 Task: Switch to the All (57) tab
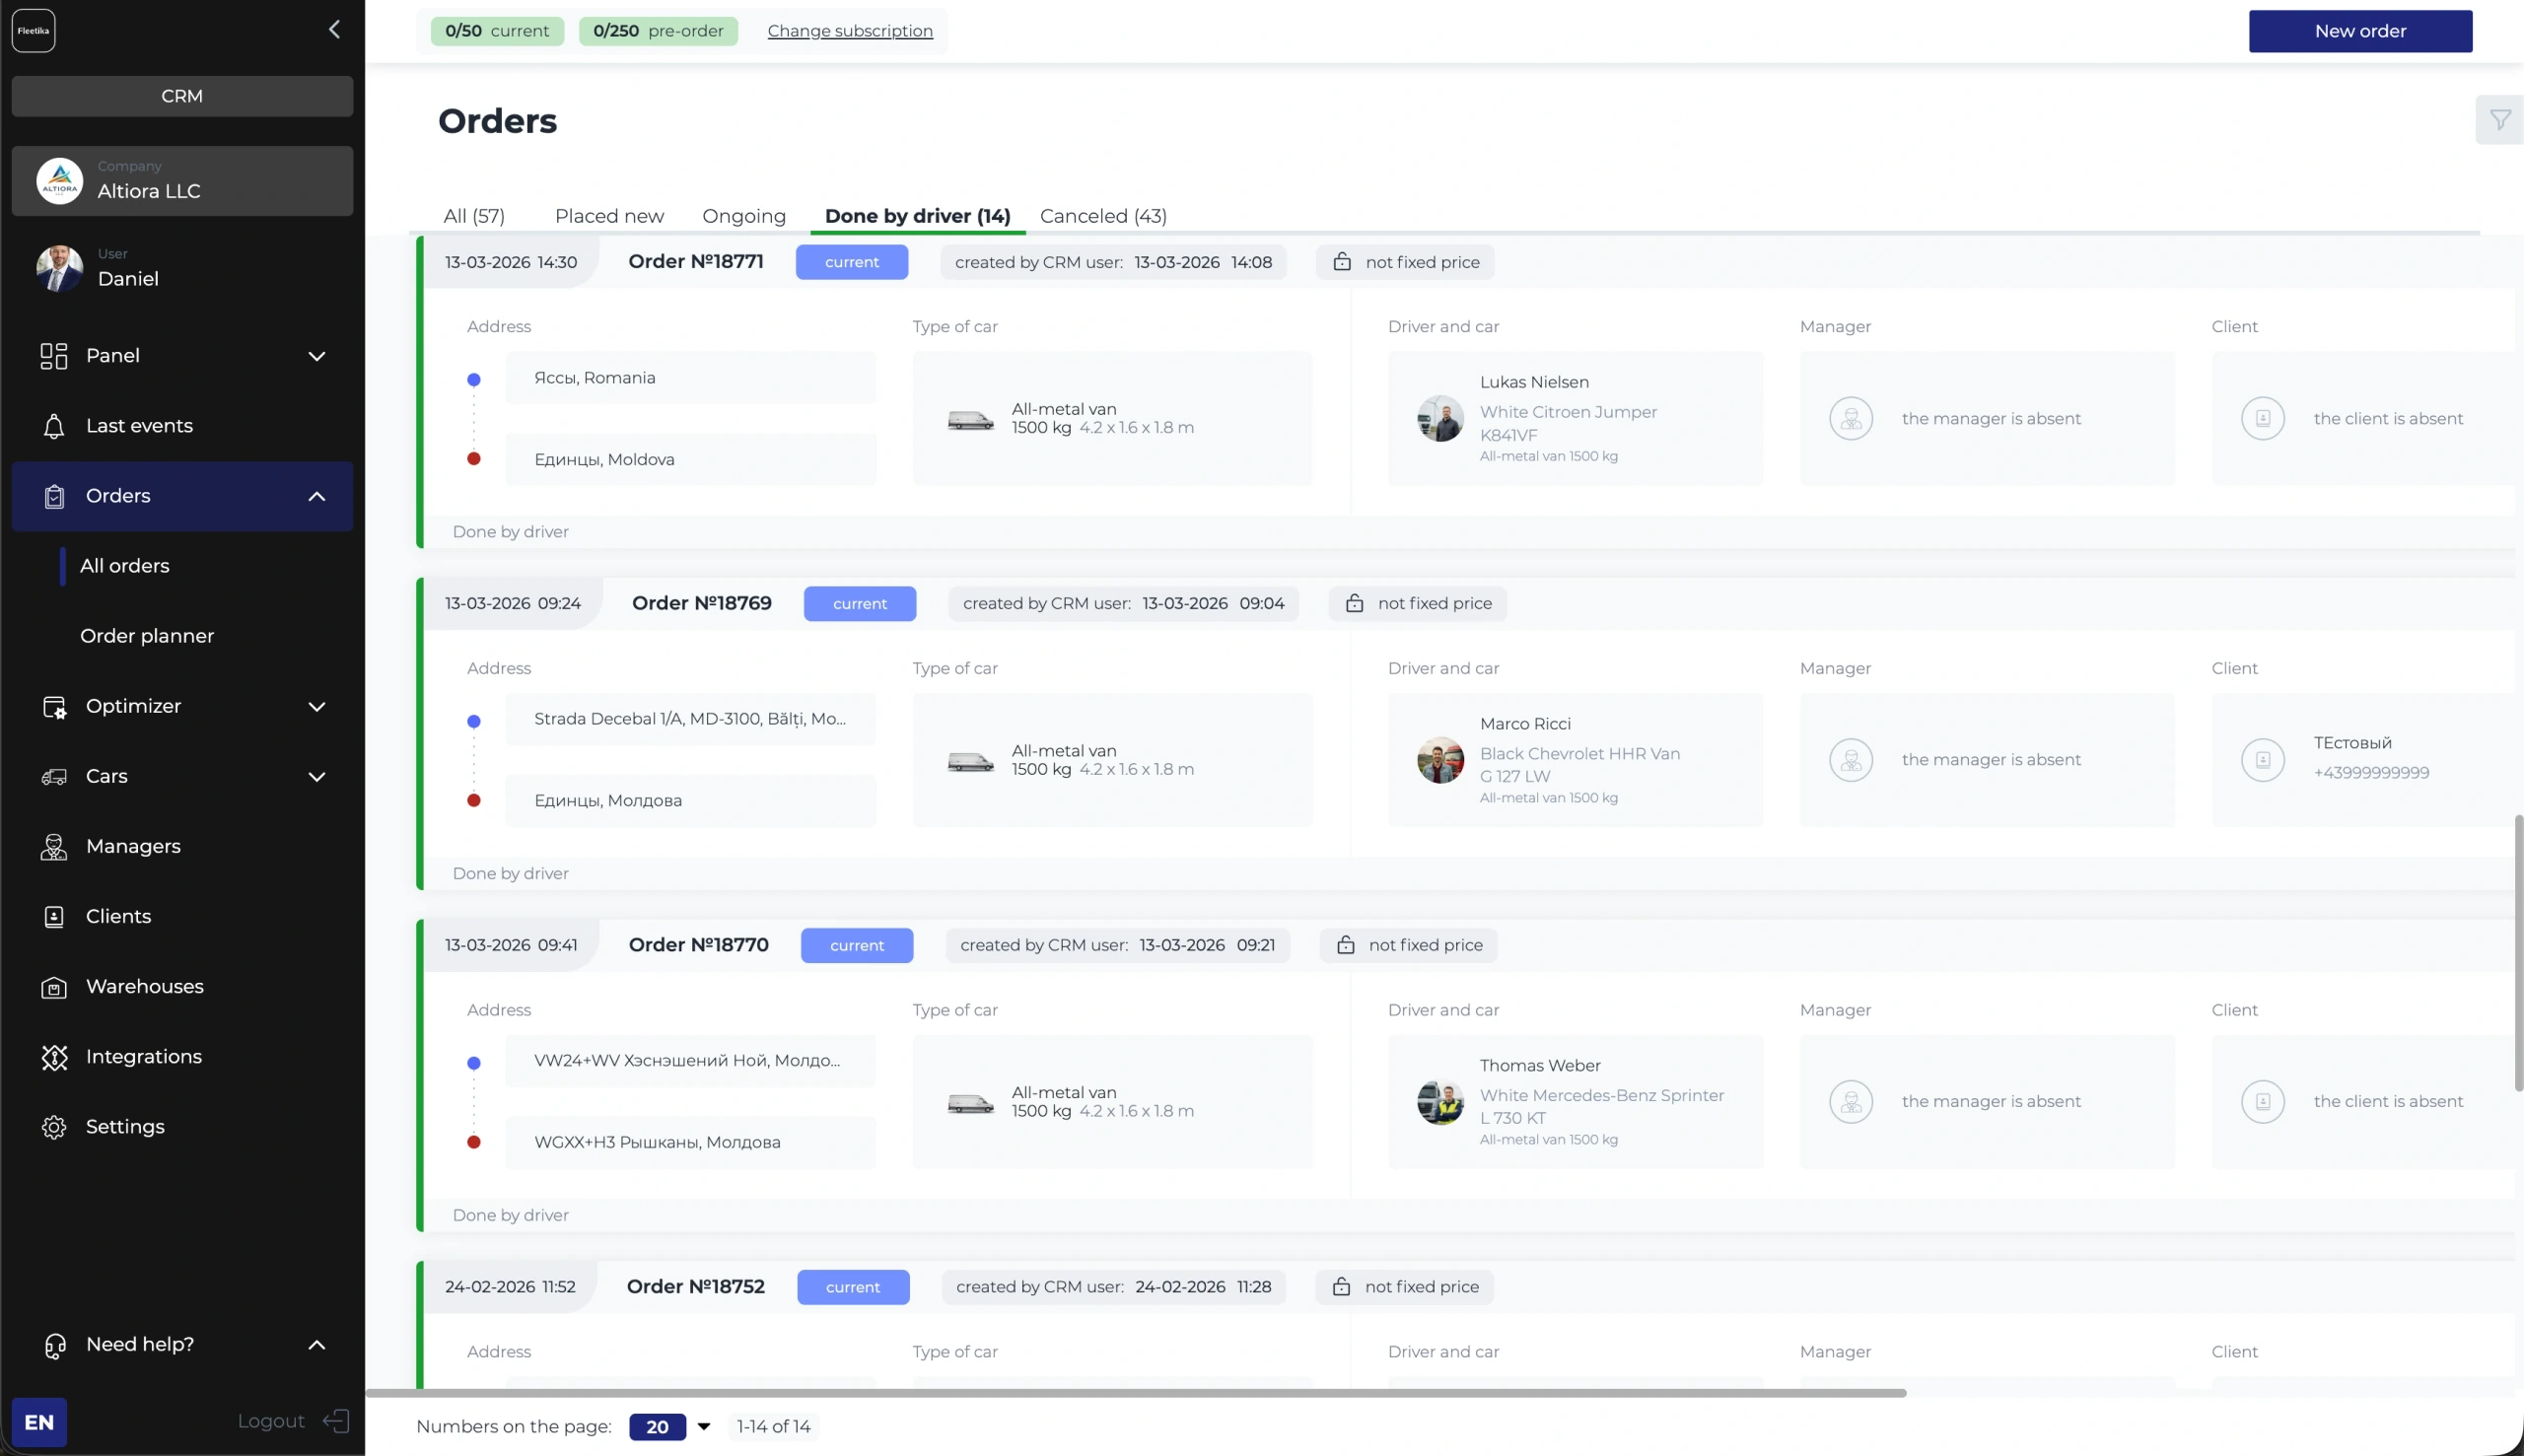pos(474,216)
